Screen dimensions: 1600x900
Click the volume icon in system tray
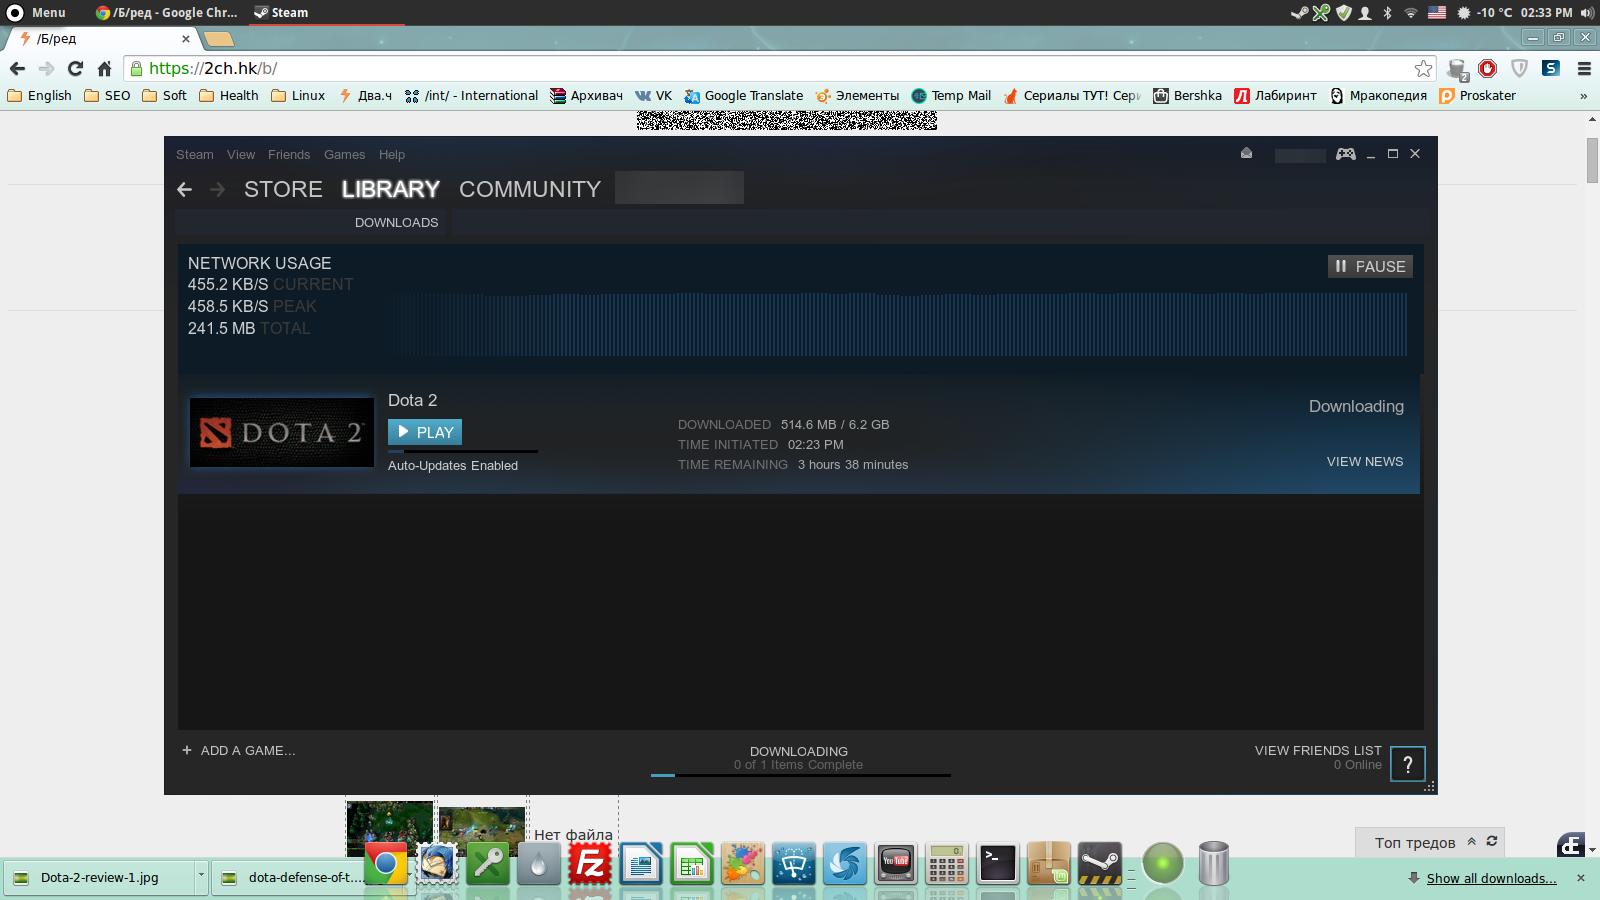coord(1586,13)
